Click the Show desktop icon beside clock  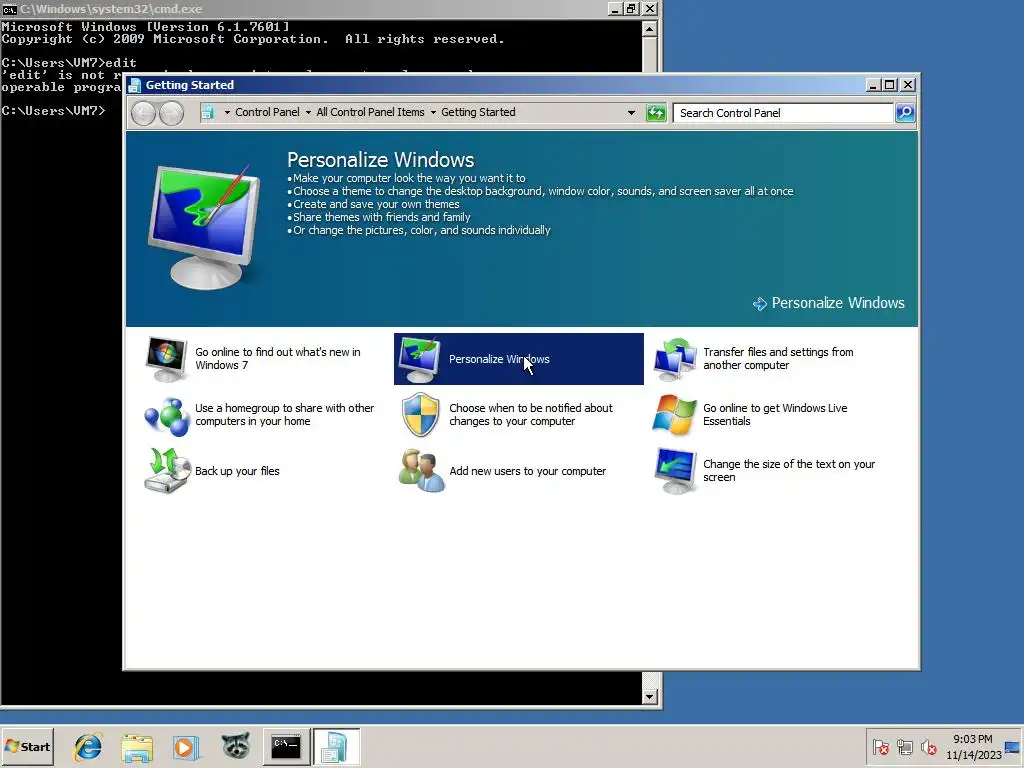tap(1012, 747)
